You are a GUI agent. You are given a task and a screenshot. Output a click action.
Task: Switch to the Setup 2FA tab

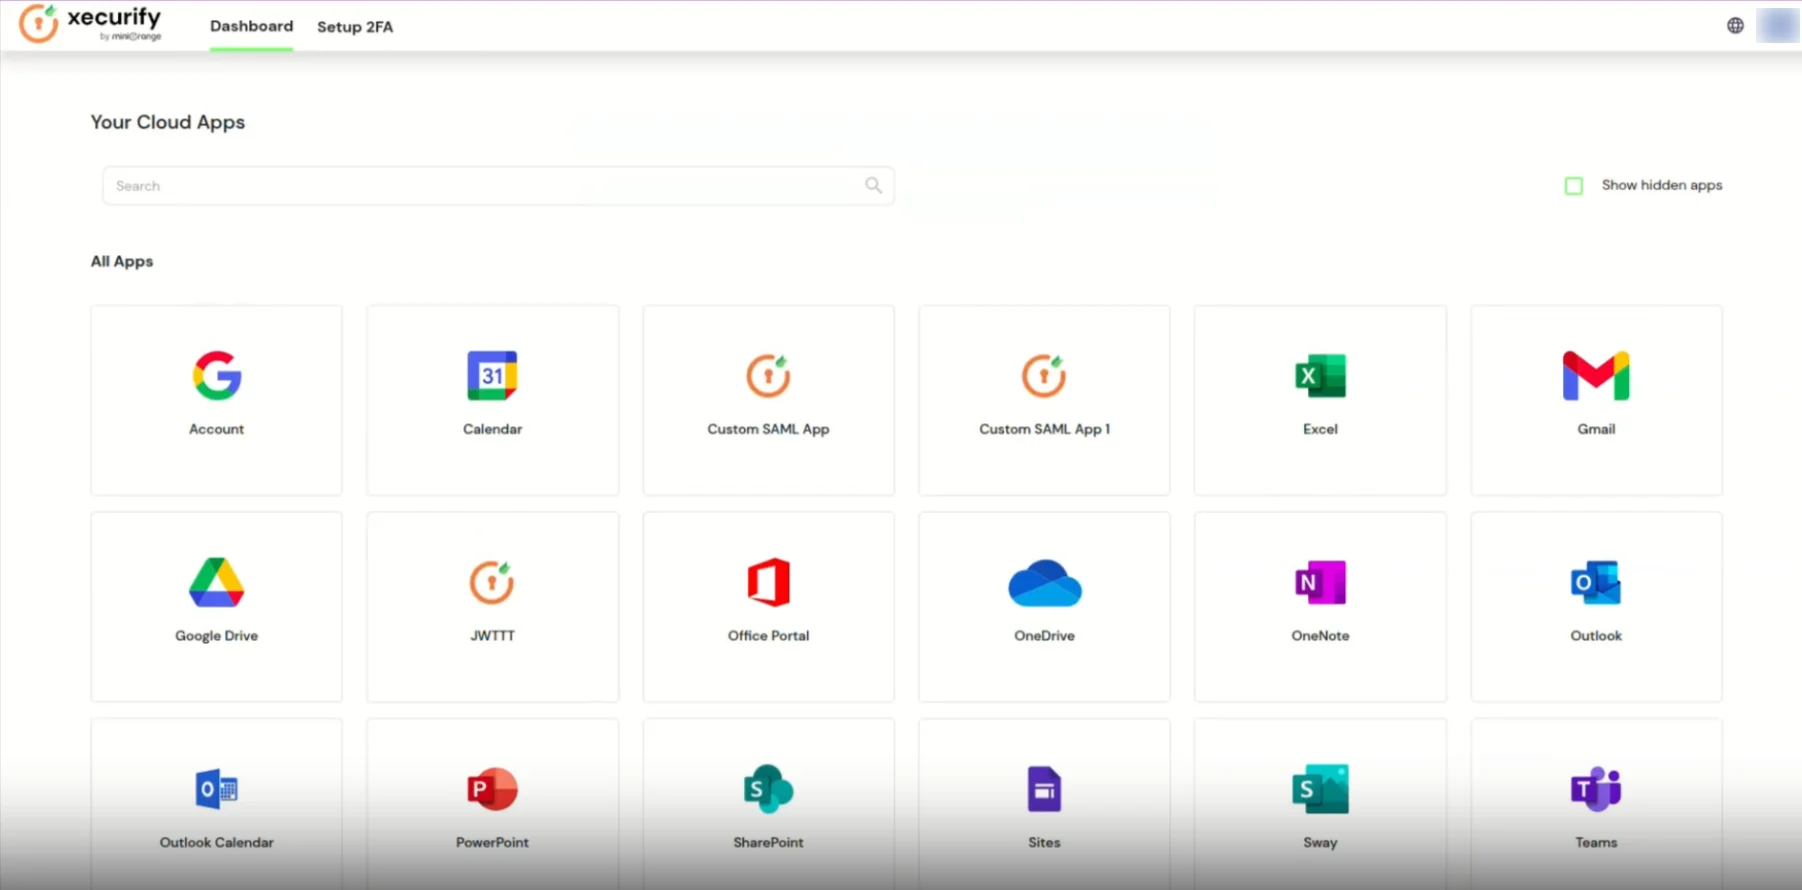(x=355, y=27)
